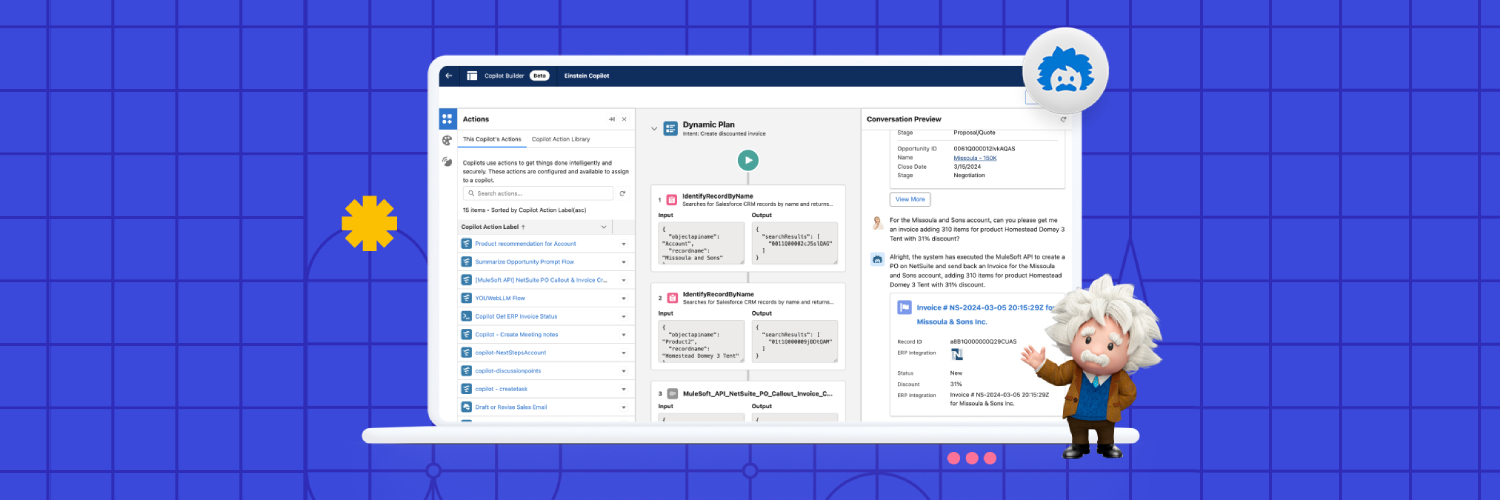This screenshot has height=500, width=1500.
Task: Collapse the Dynamic Plan section chevron
Action: [x=654, y=129]
